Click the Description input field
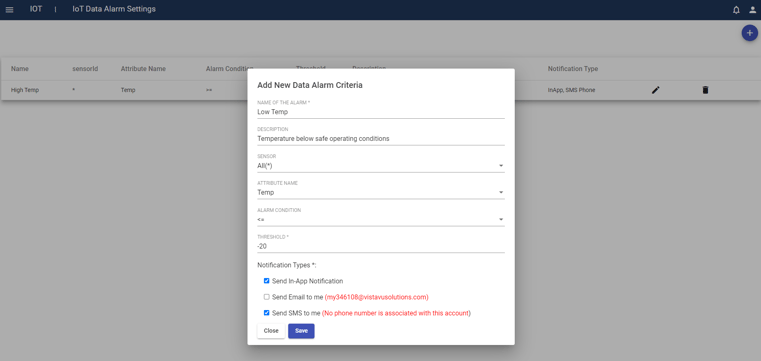 (x=380, y=139)
